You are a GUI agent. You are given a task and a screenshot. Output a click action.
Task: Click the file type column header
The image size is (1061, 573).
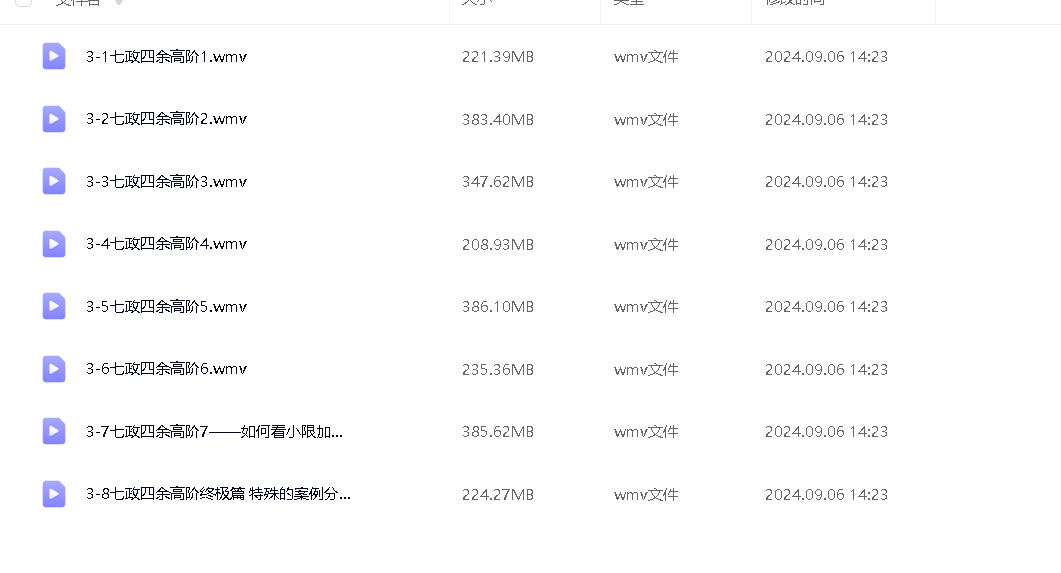pyautogui.click(x=629, y=2)
